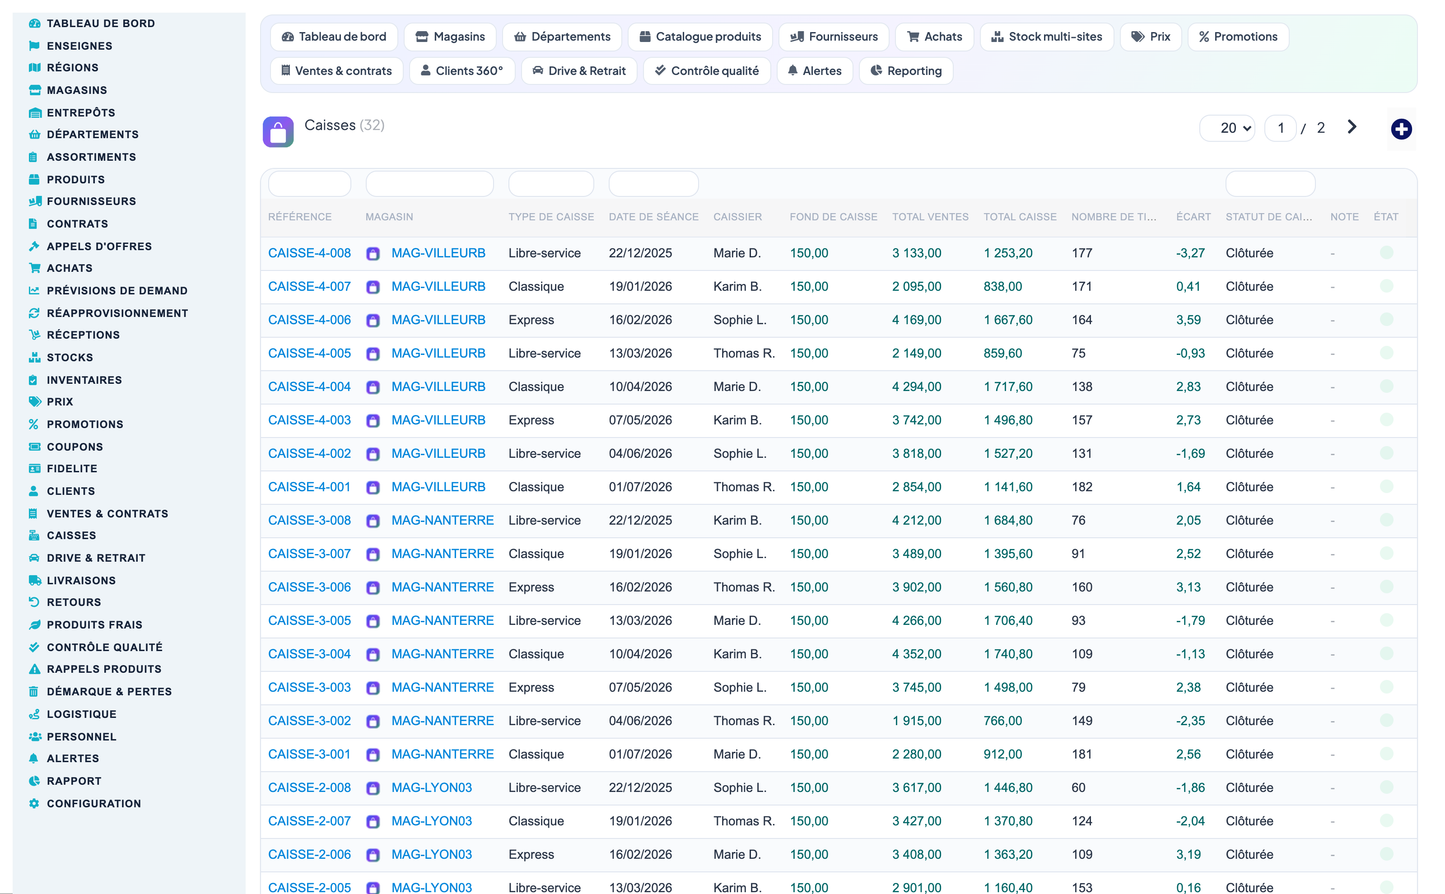This screenshot has width=1445, height=894.
Task: Open the CAISSE-4-006 reference link
Action: pyautogui.click(x=310, y=320)
